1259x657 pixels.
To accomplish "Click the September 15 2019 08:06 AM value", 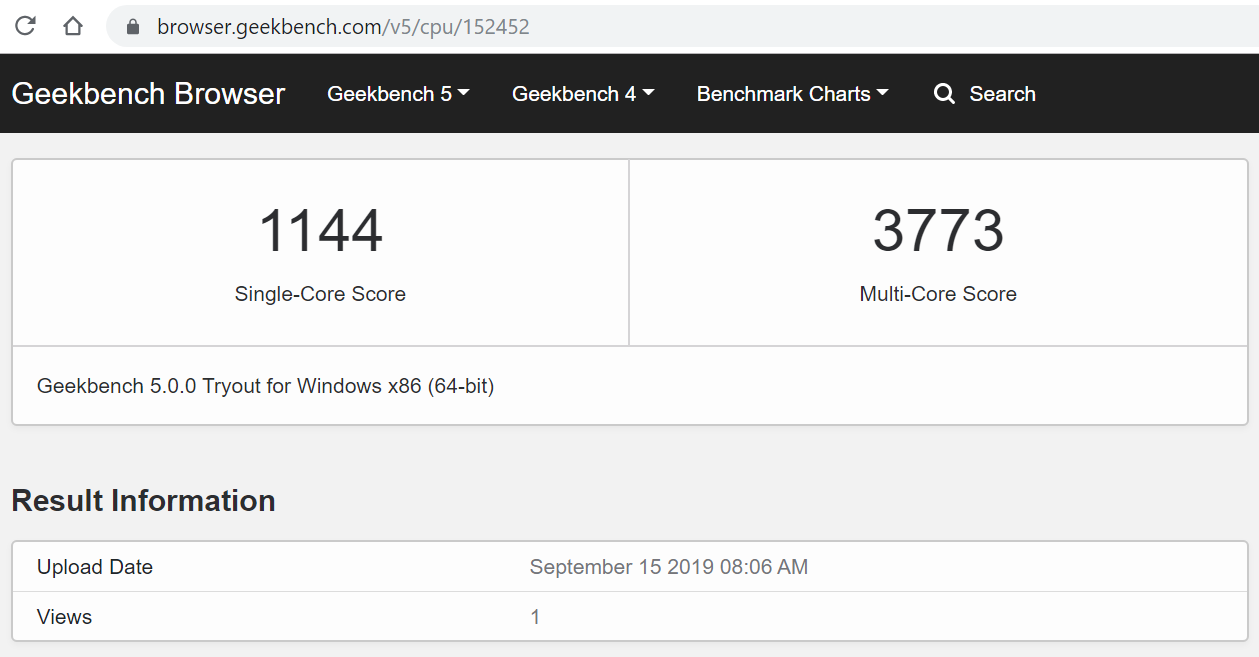I will point(669,567).
